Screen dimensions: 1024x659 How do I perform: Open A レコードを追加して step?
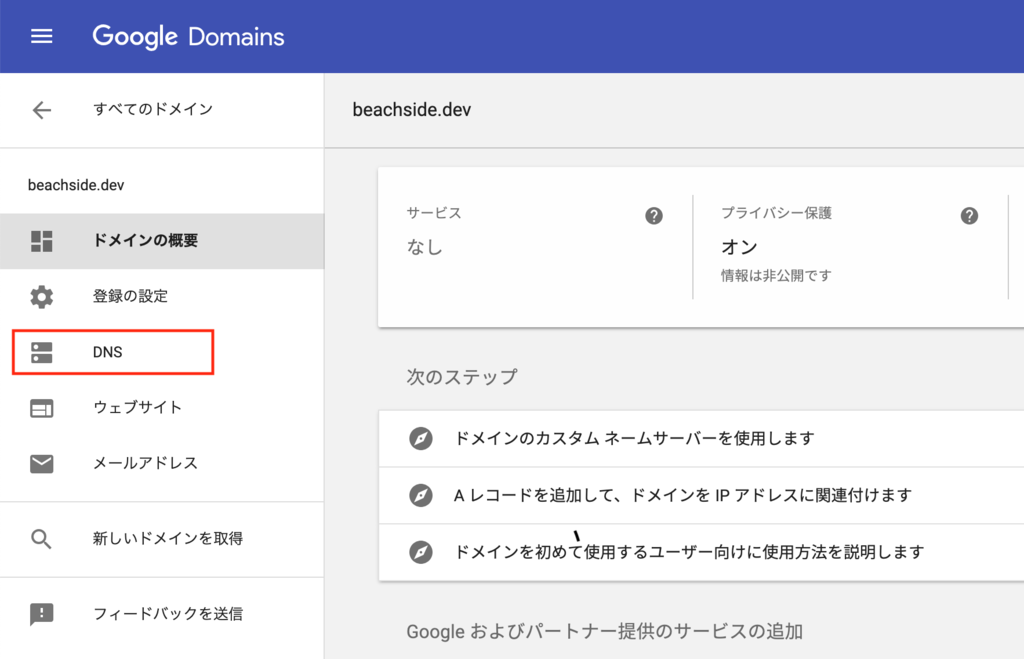pyautogui.click(x=701, y=495)
